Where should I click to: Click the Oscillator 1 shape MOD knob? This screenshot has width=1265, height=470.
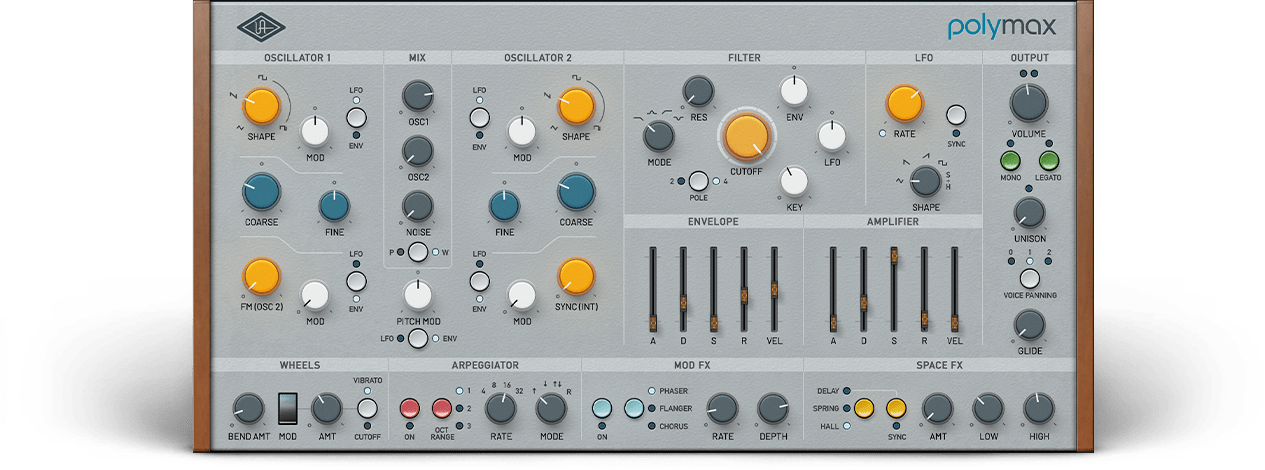pos(314,131)
